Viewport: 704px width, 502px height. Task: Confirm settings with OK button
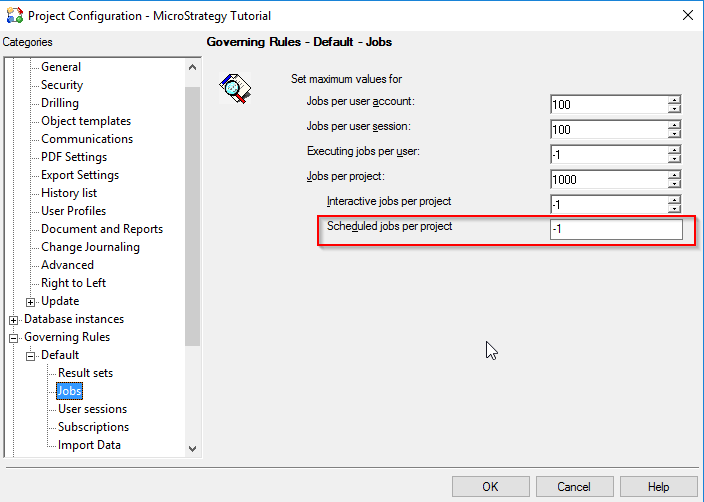(490, 487)
